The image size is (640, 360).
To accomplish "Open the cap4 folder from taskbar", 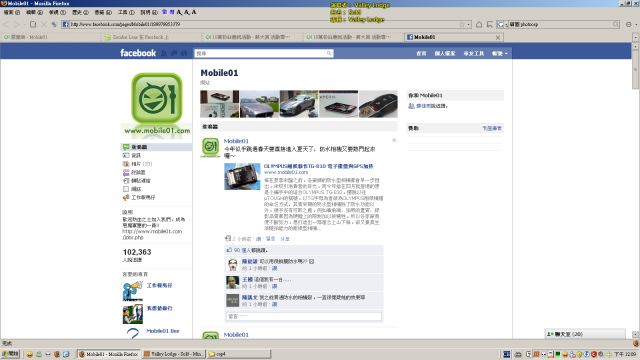I will (x=239, y=354).
